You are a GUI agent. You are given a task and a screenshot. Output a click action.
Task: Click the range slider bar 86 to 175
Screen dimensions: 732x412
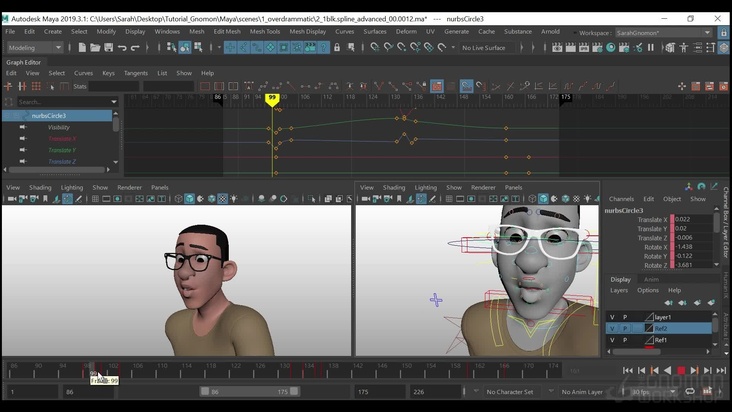[249, 391]
